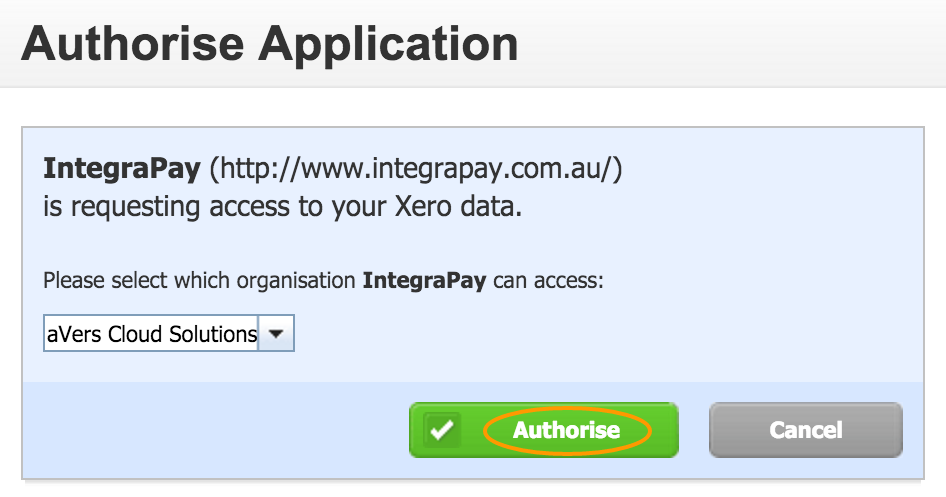This screenshot has height=497, width=946.
Task: Click the green Authorise button label
Action: tap(567, 430)
